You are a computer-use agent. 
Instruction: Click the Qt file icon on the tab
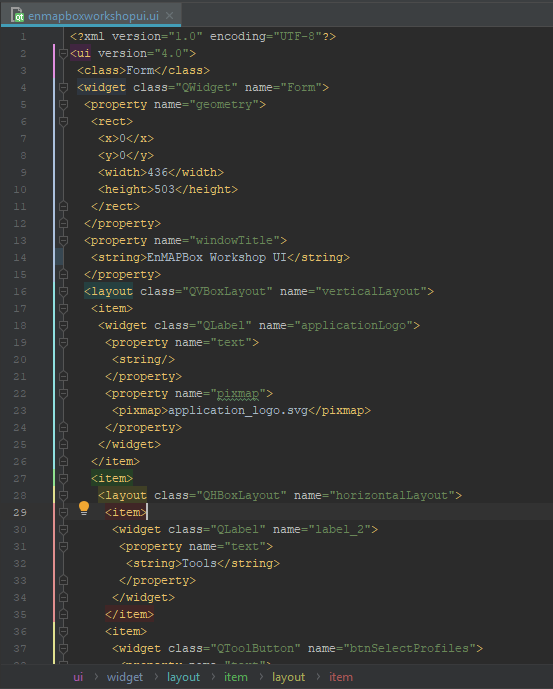18,15
